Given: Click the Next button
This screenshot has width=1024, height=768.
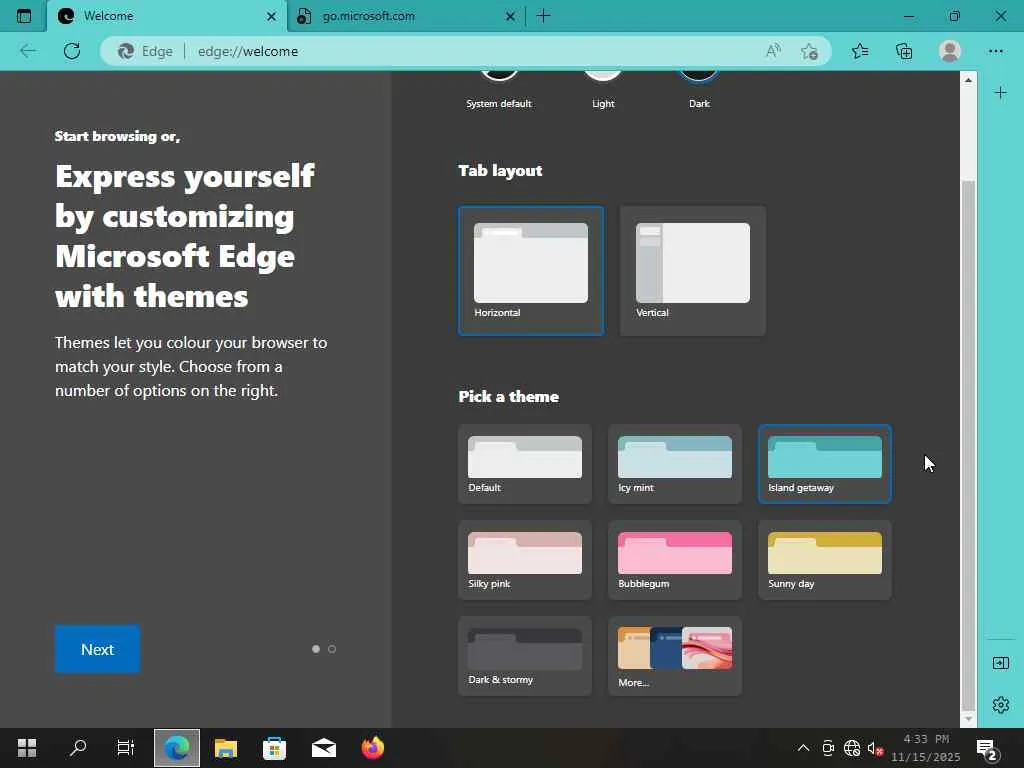Looking at the screenshot, I should 97,649.
